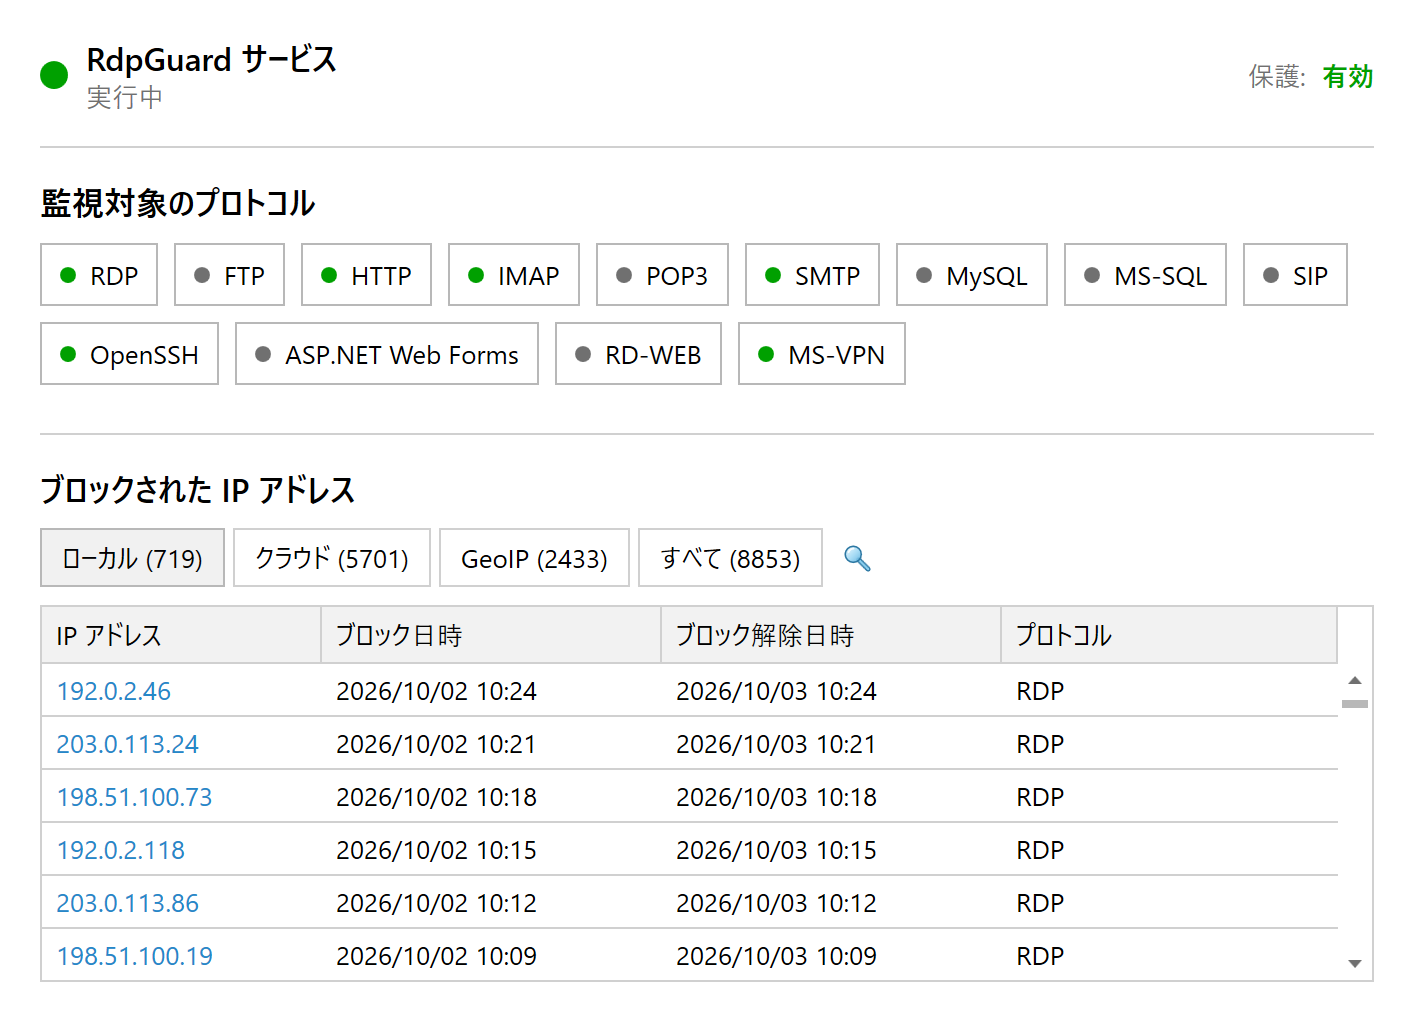Click the block list scrollbar thumb
1414x1022 pixels.
click(1355, 704)
